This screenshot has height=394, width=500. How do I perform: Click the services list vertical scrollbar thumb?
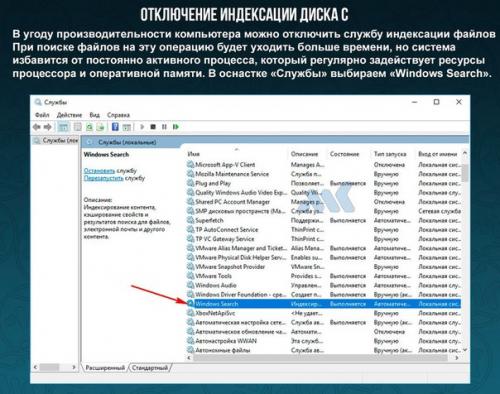point(465,173)
